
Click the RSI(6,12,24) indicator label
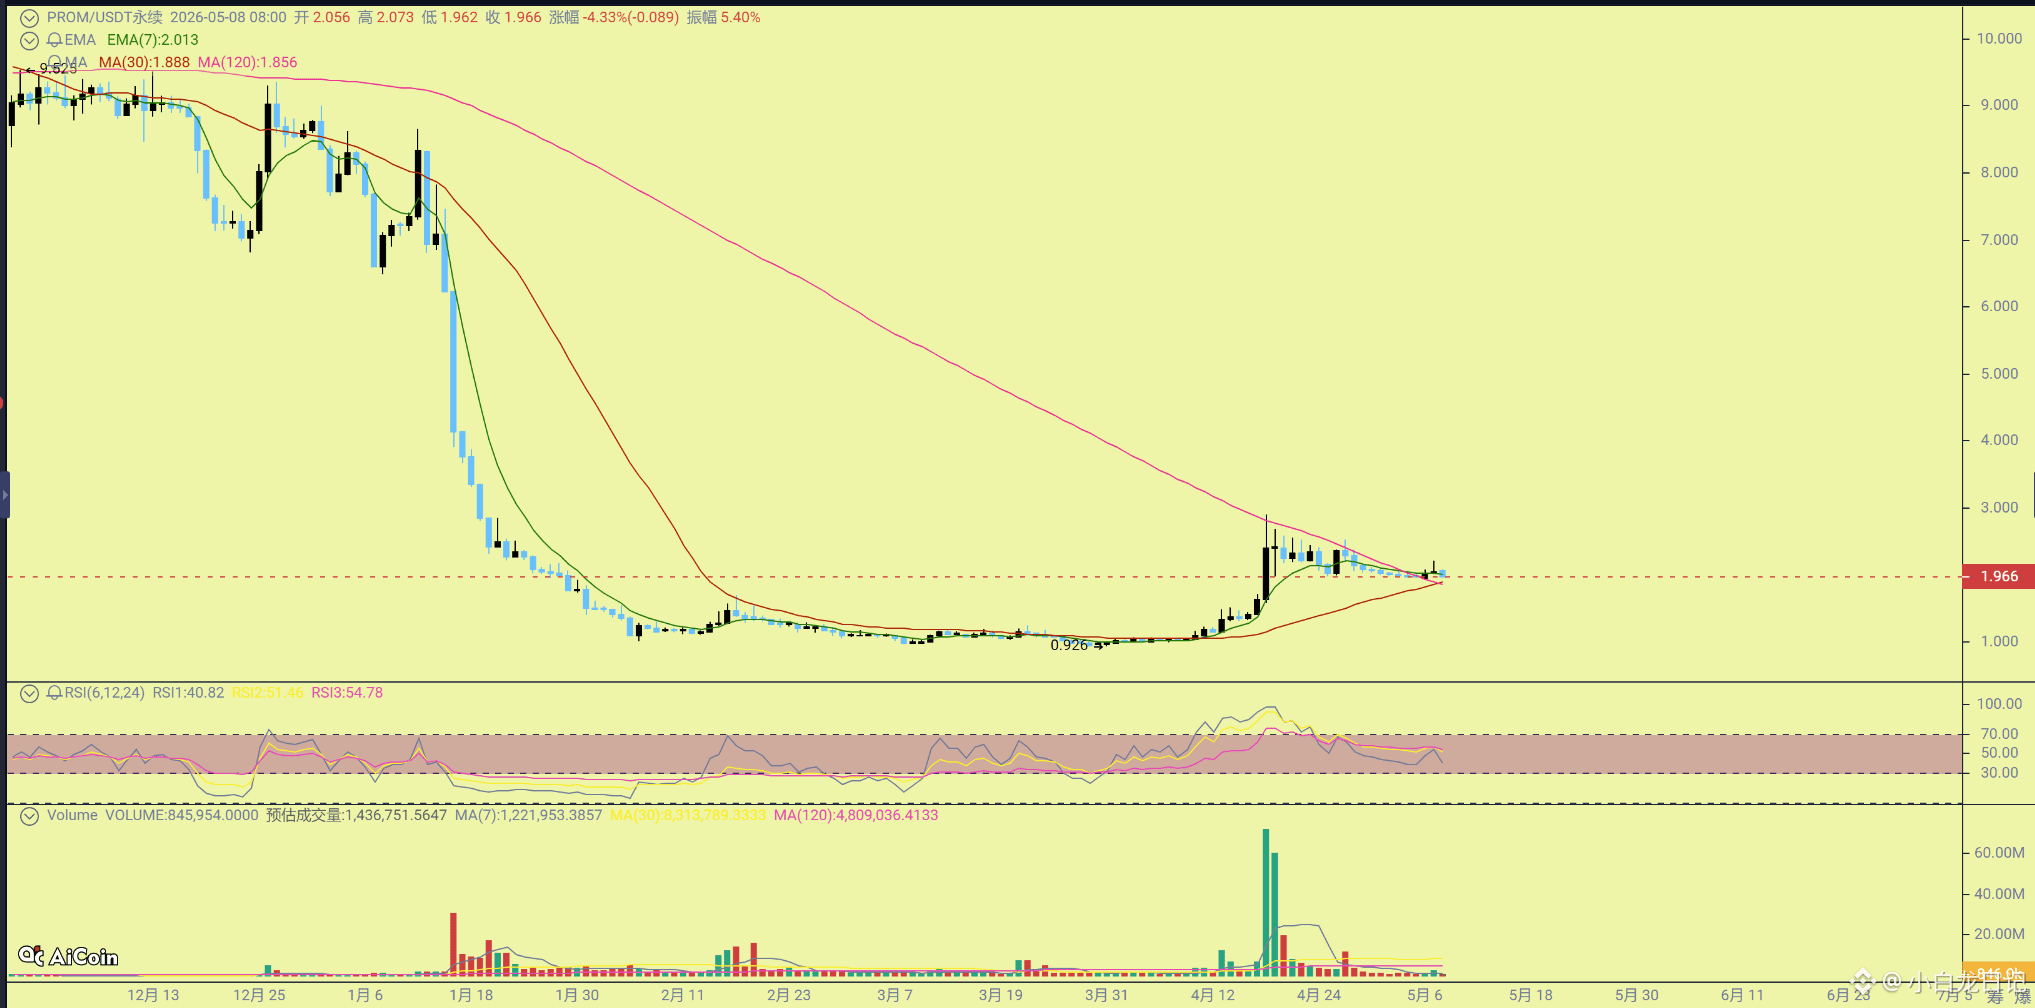(x=105, y=693)
